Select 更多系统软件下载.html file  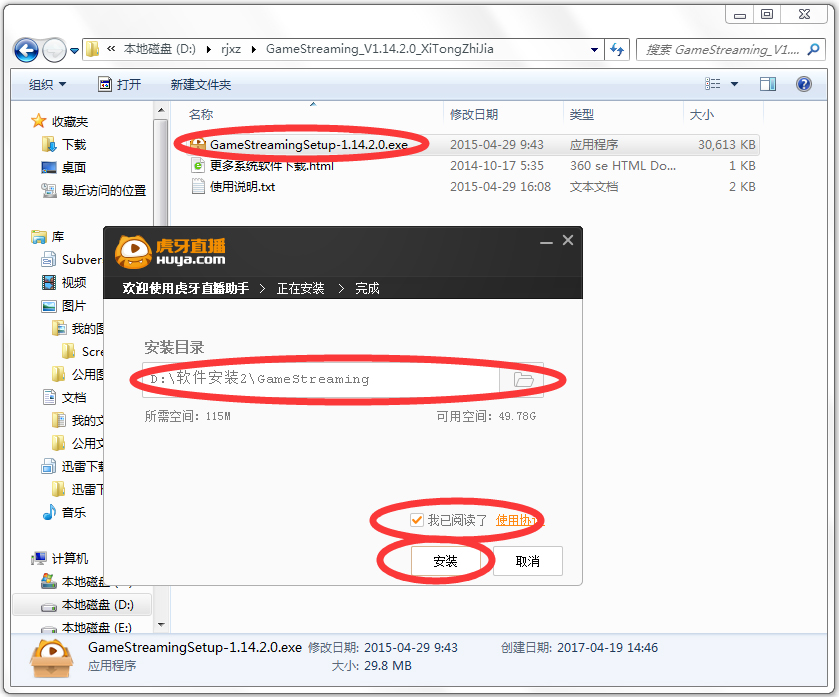tap(271, 166)
